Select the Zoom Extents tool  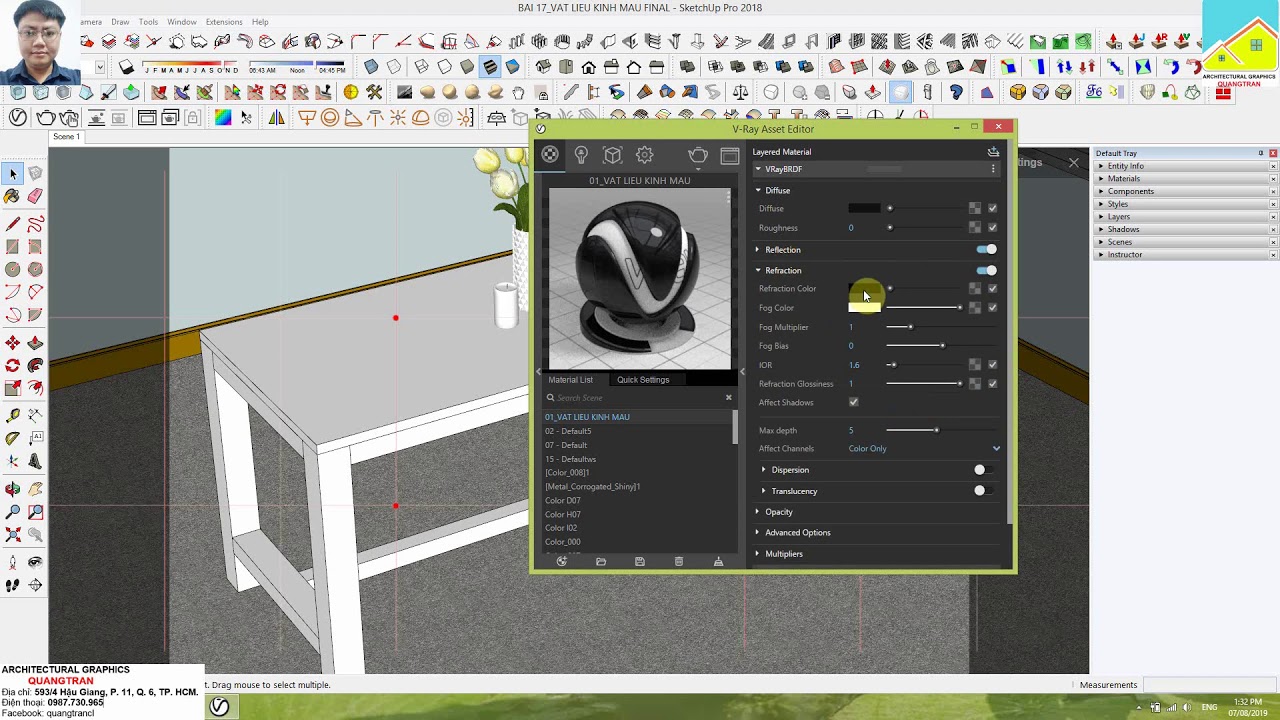coord(13,535)
